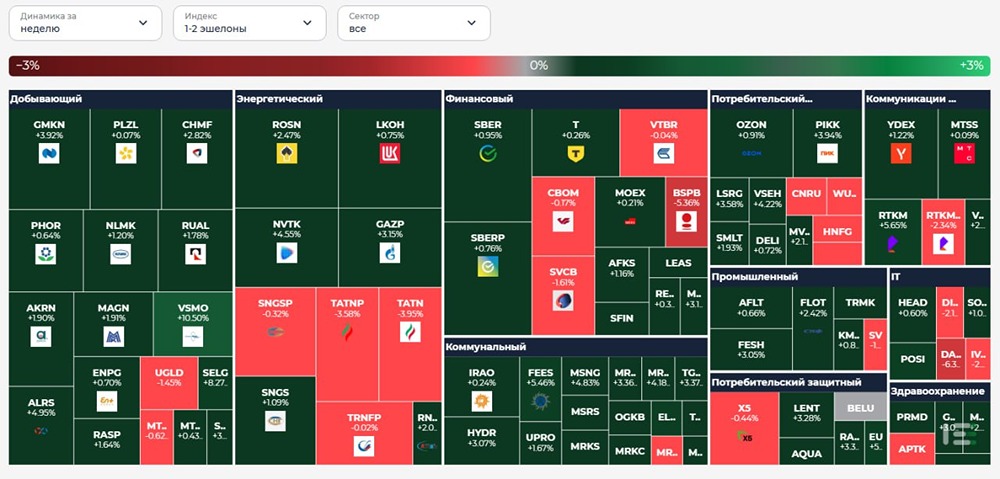Click the Здравоохранение sector header
The image size is (1000, 479).
(x=940, y=391)
